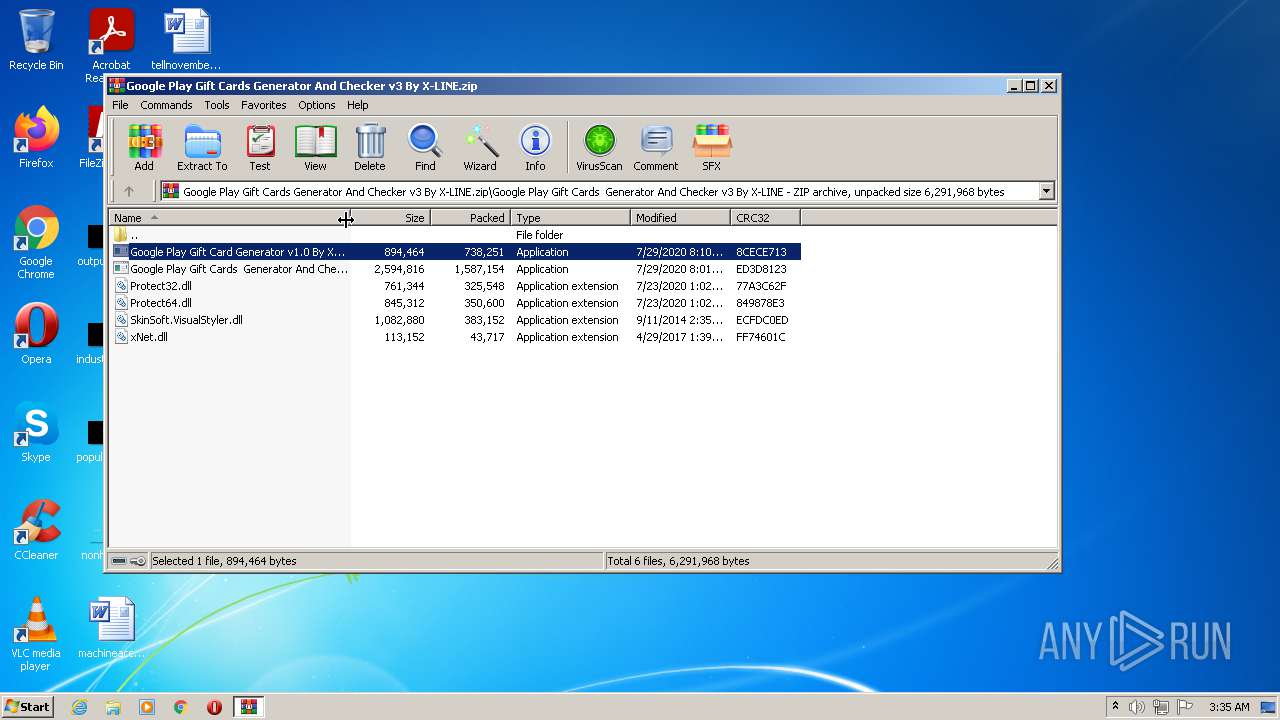Image resolution: width=1280 pixels, height=720 pixels.
Task: Open the Options menu
Action: (x=317, y=105)
